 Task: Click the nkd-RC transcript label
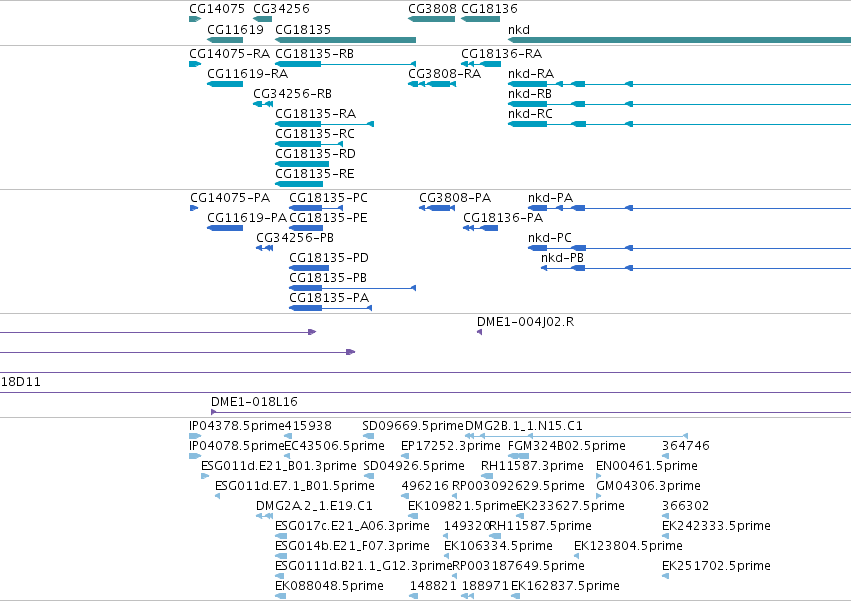530,114
